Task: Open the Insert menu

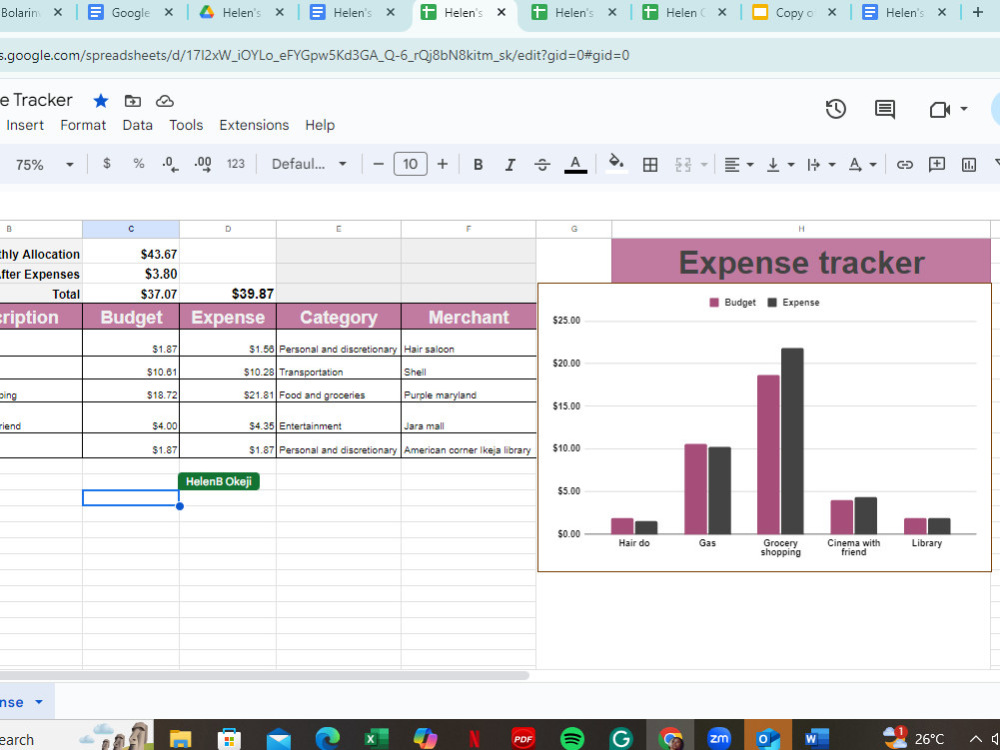Action: (25, 125)
